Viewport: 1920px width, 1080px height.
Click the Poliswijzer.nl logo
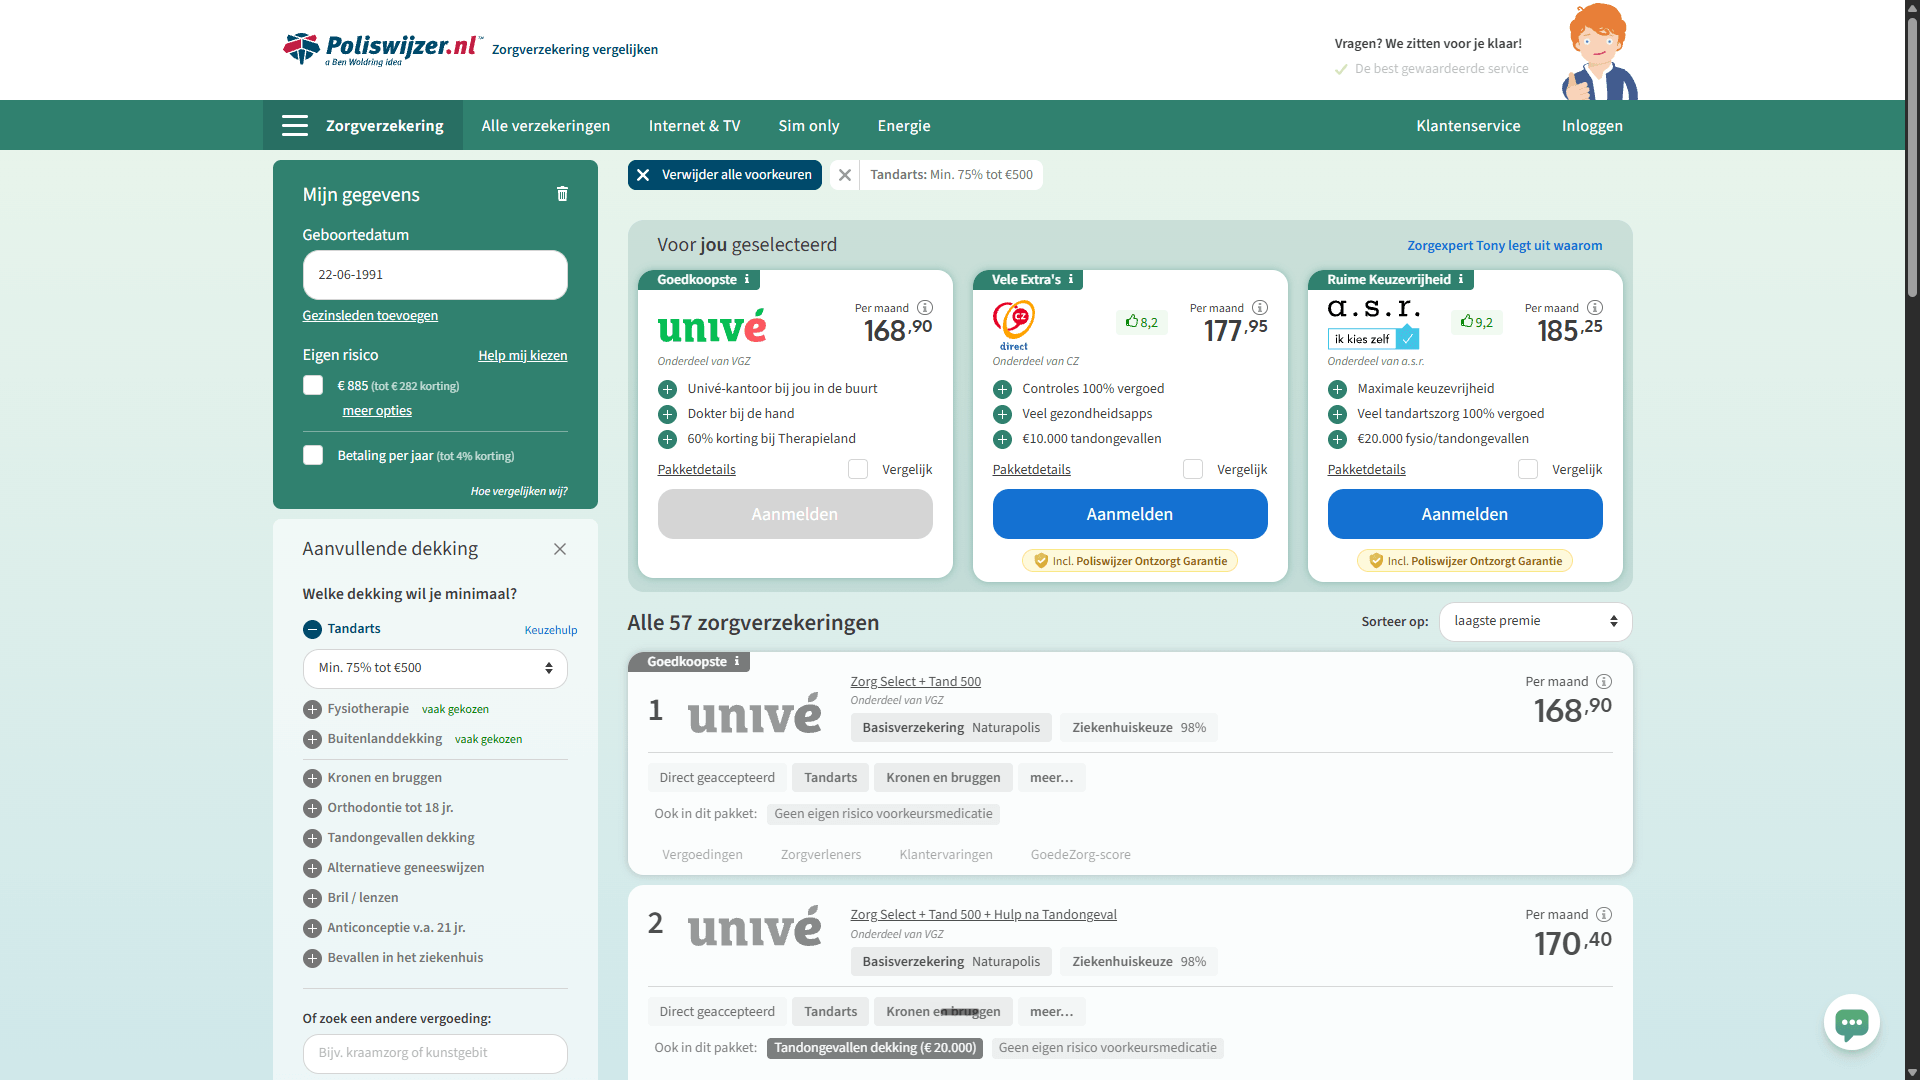pyautogui.click(x=383, y=48)
